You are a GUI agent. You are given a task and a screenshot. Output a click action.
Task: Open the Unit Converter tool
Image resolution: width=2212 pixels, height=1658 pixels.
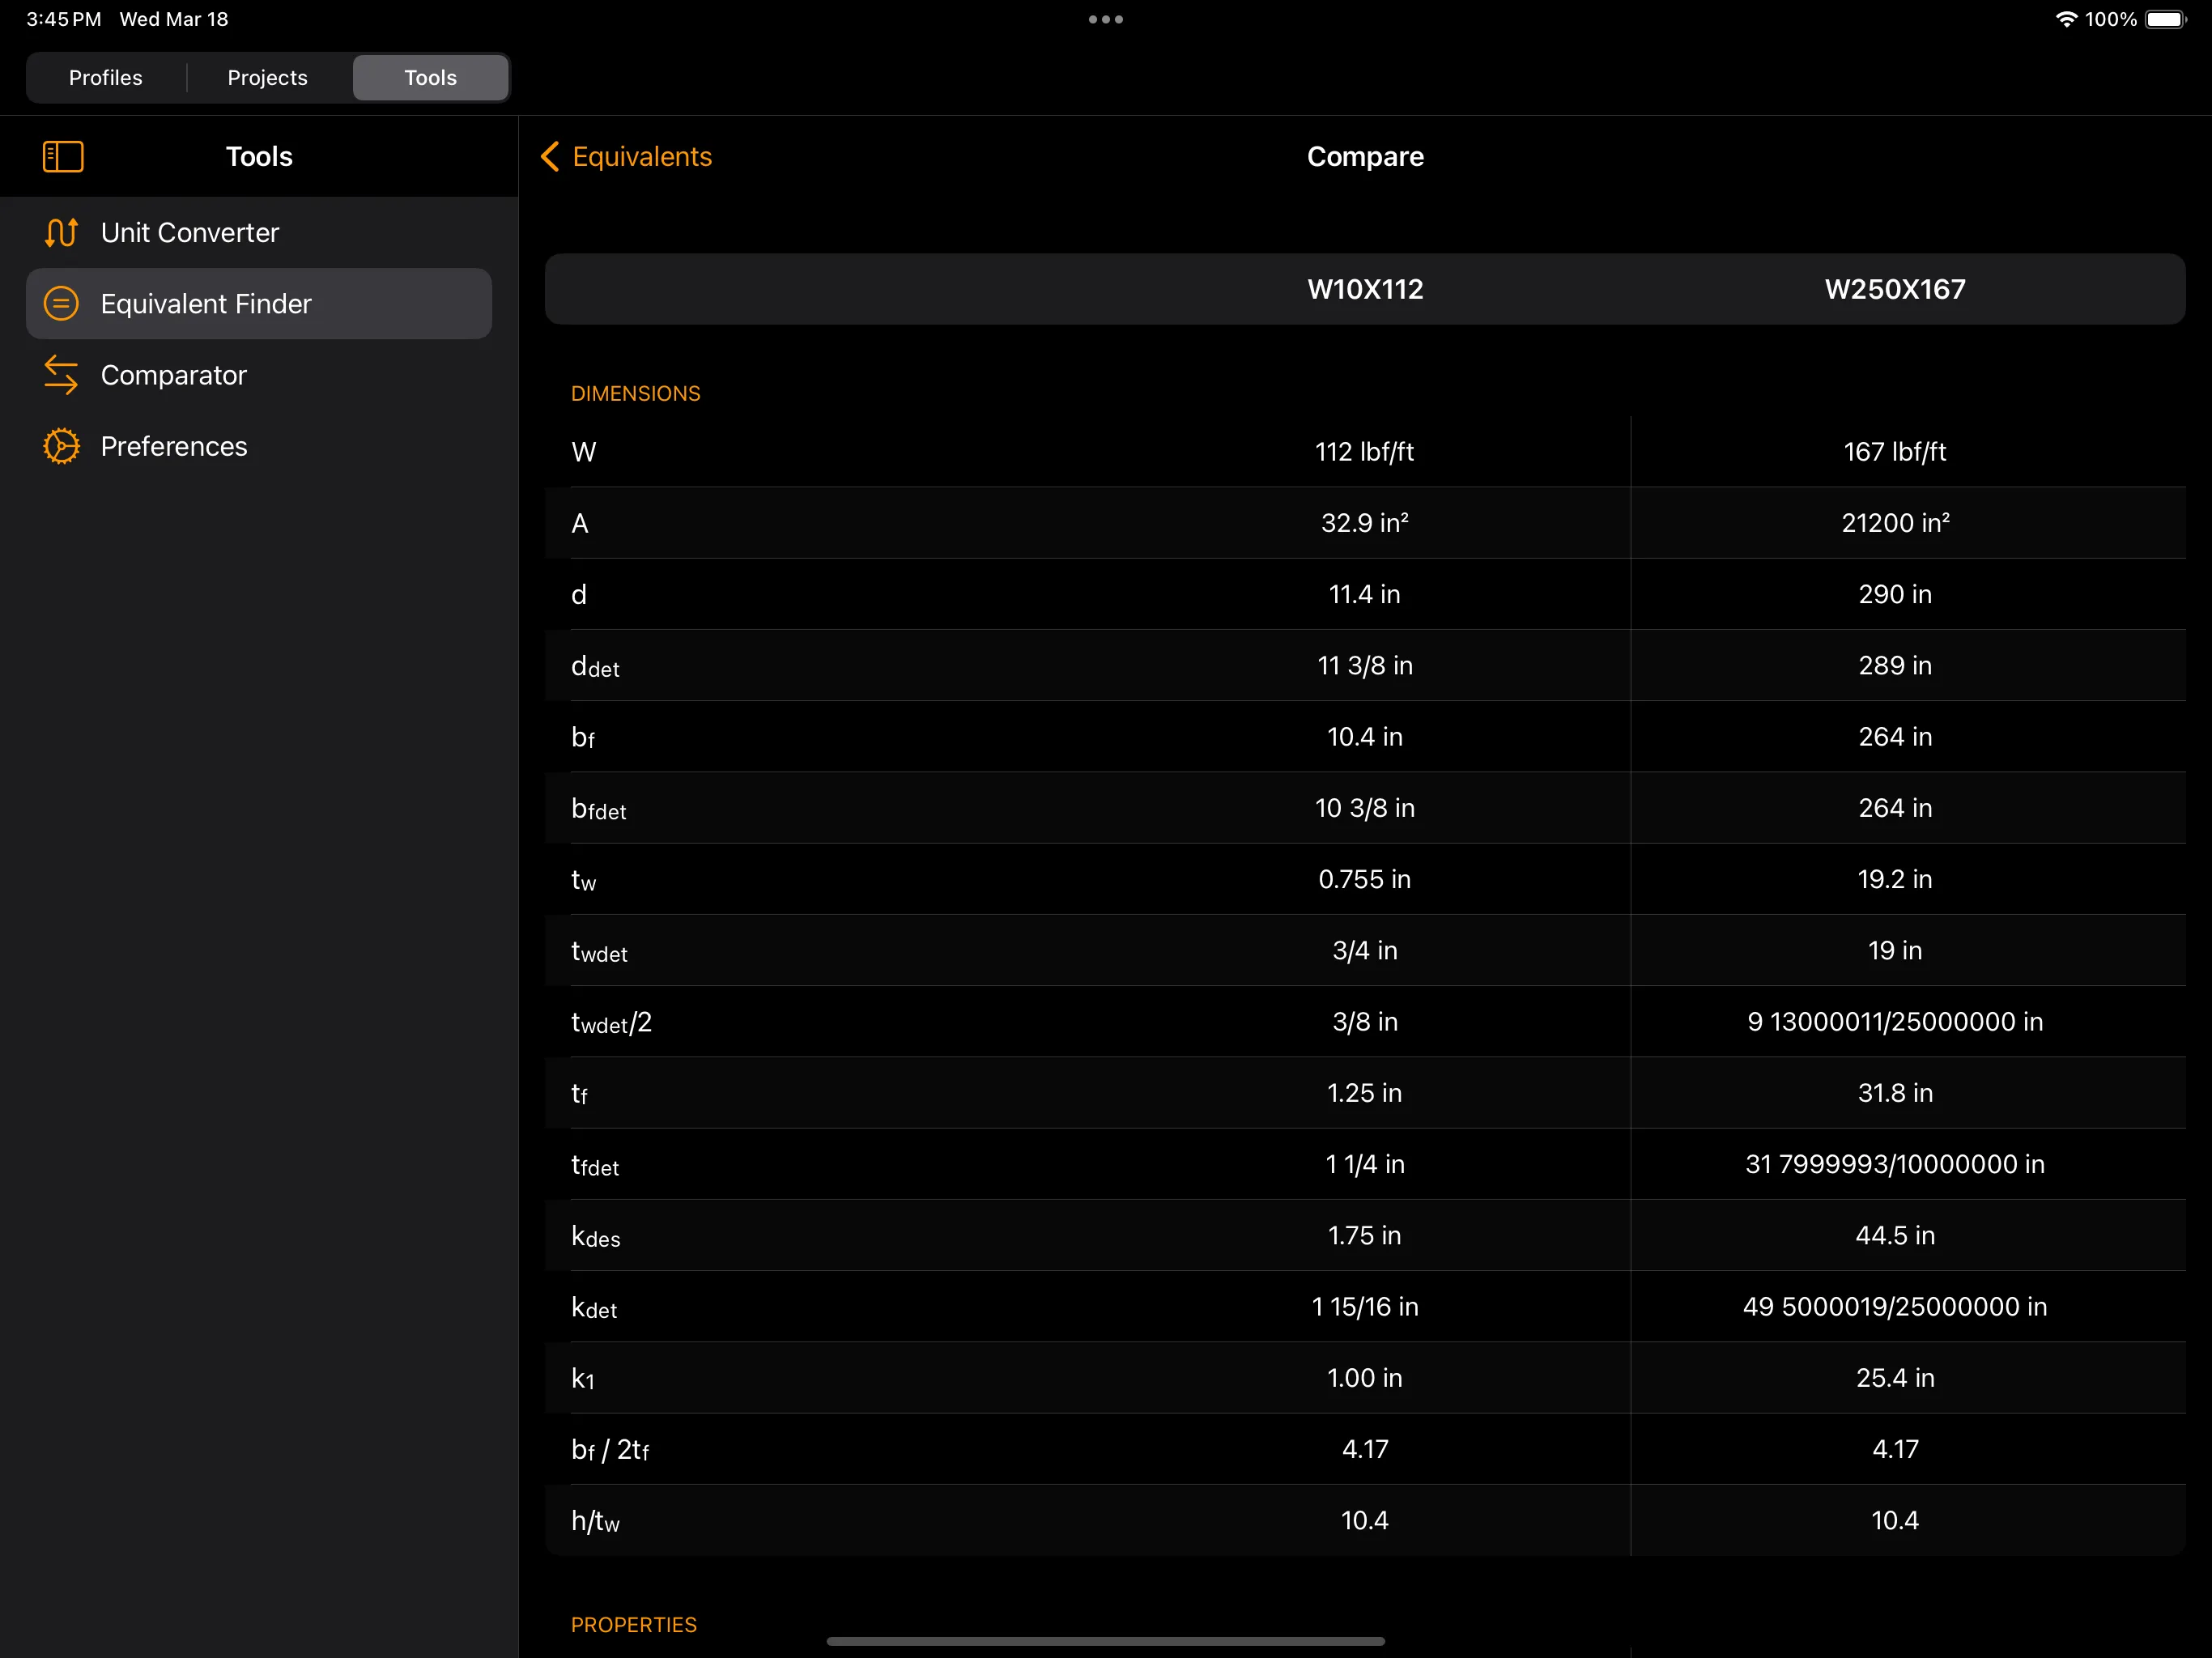190,232
